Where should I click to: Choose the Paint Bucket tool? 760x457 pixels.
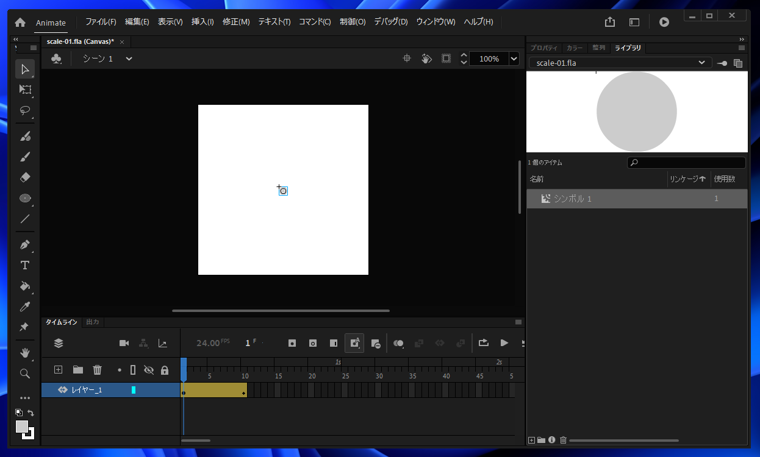(25, 287)
